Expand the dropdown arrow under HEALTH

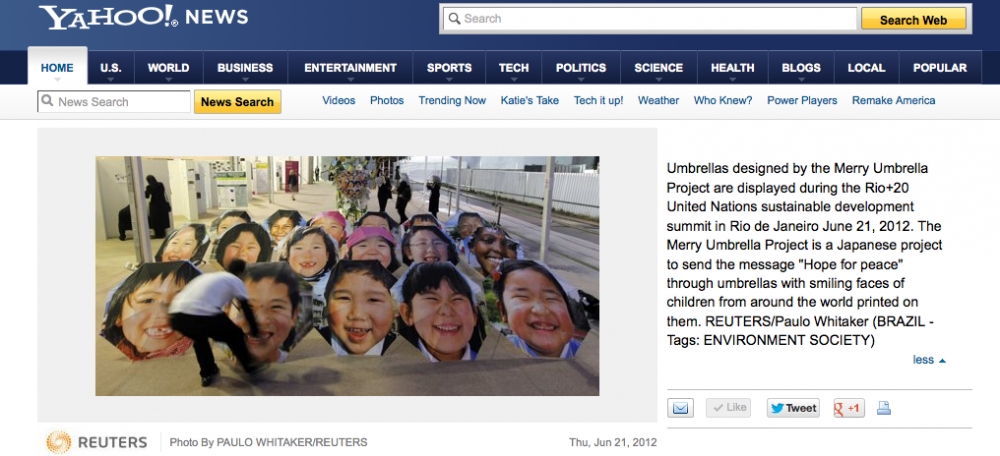(x=732, y=80)
